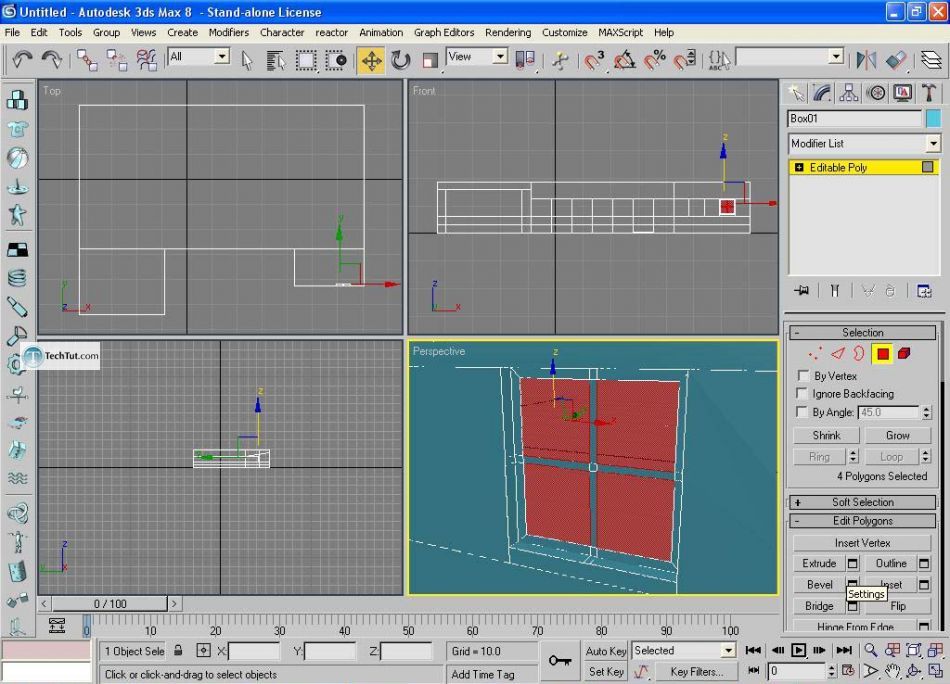
Task: Open the View reference coordinate dropdown
Action: tap(500, 57)
